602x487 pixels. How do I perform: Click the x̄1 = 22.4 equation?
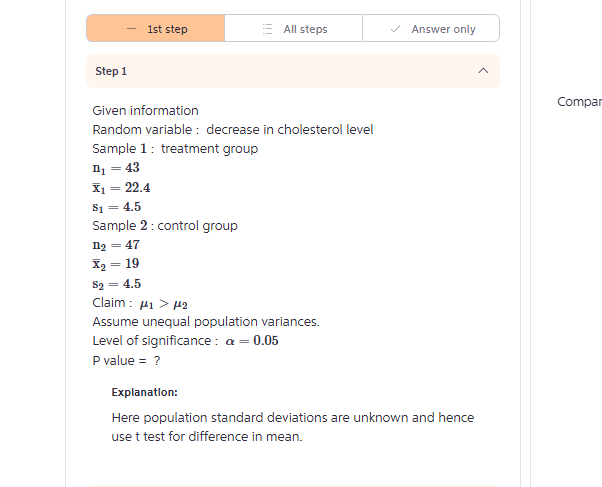click(x=121, y=188)
